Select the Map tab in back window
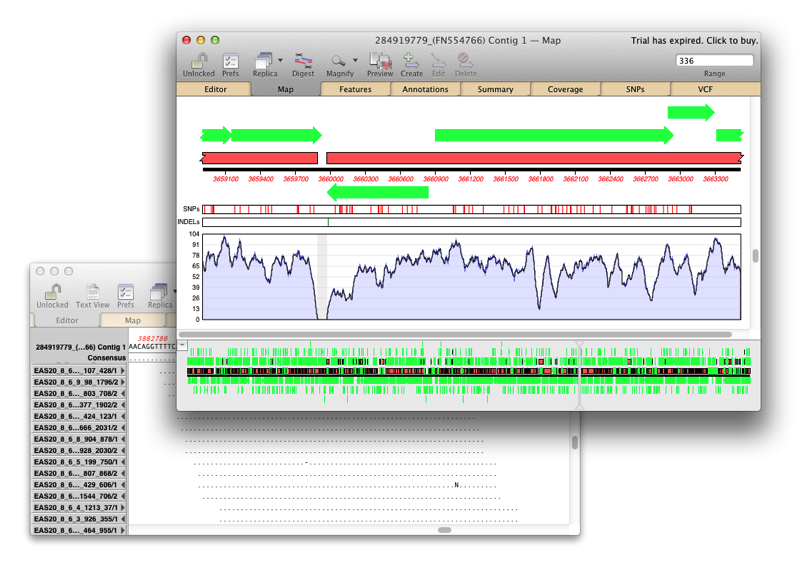Viewport: 800px width, 568px height. (133, 320)
